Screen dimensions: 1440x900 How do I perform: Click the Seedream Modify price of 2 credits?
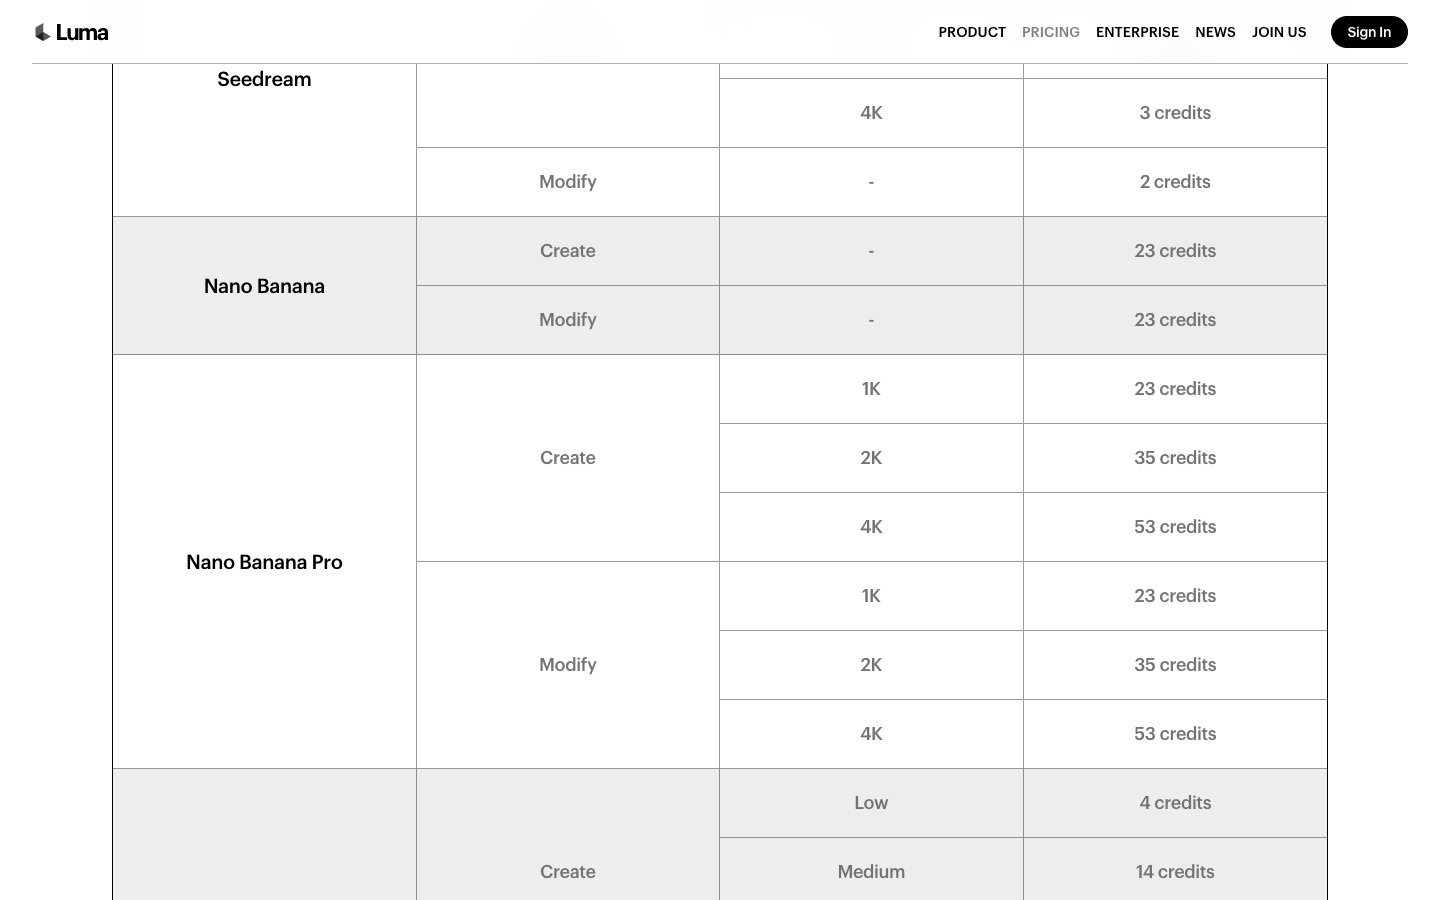[1175, 182]
